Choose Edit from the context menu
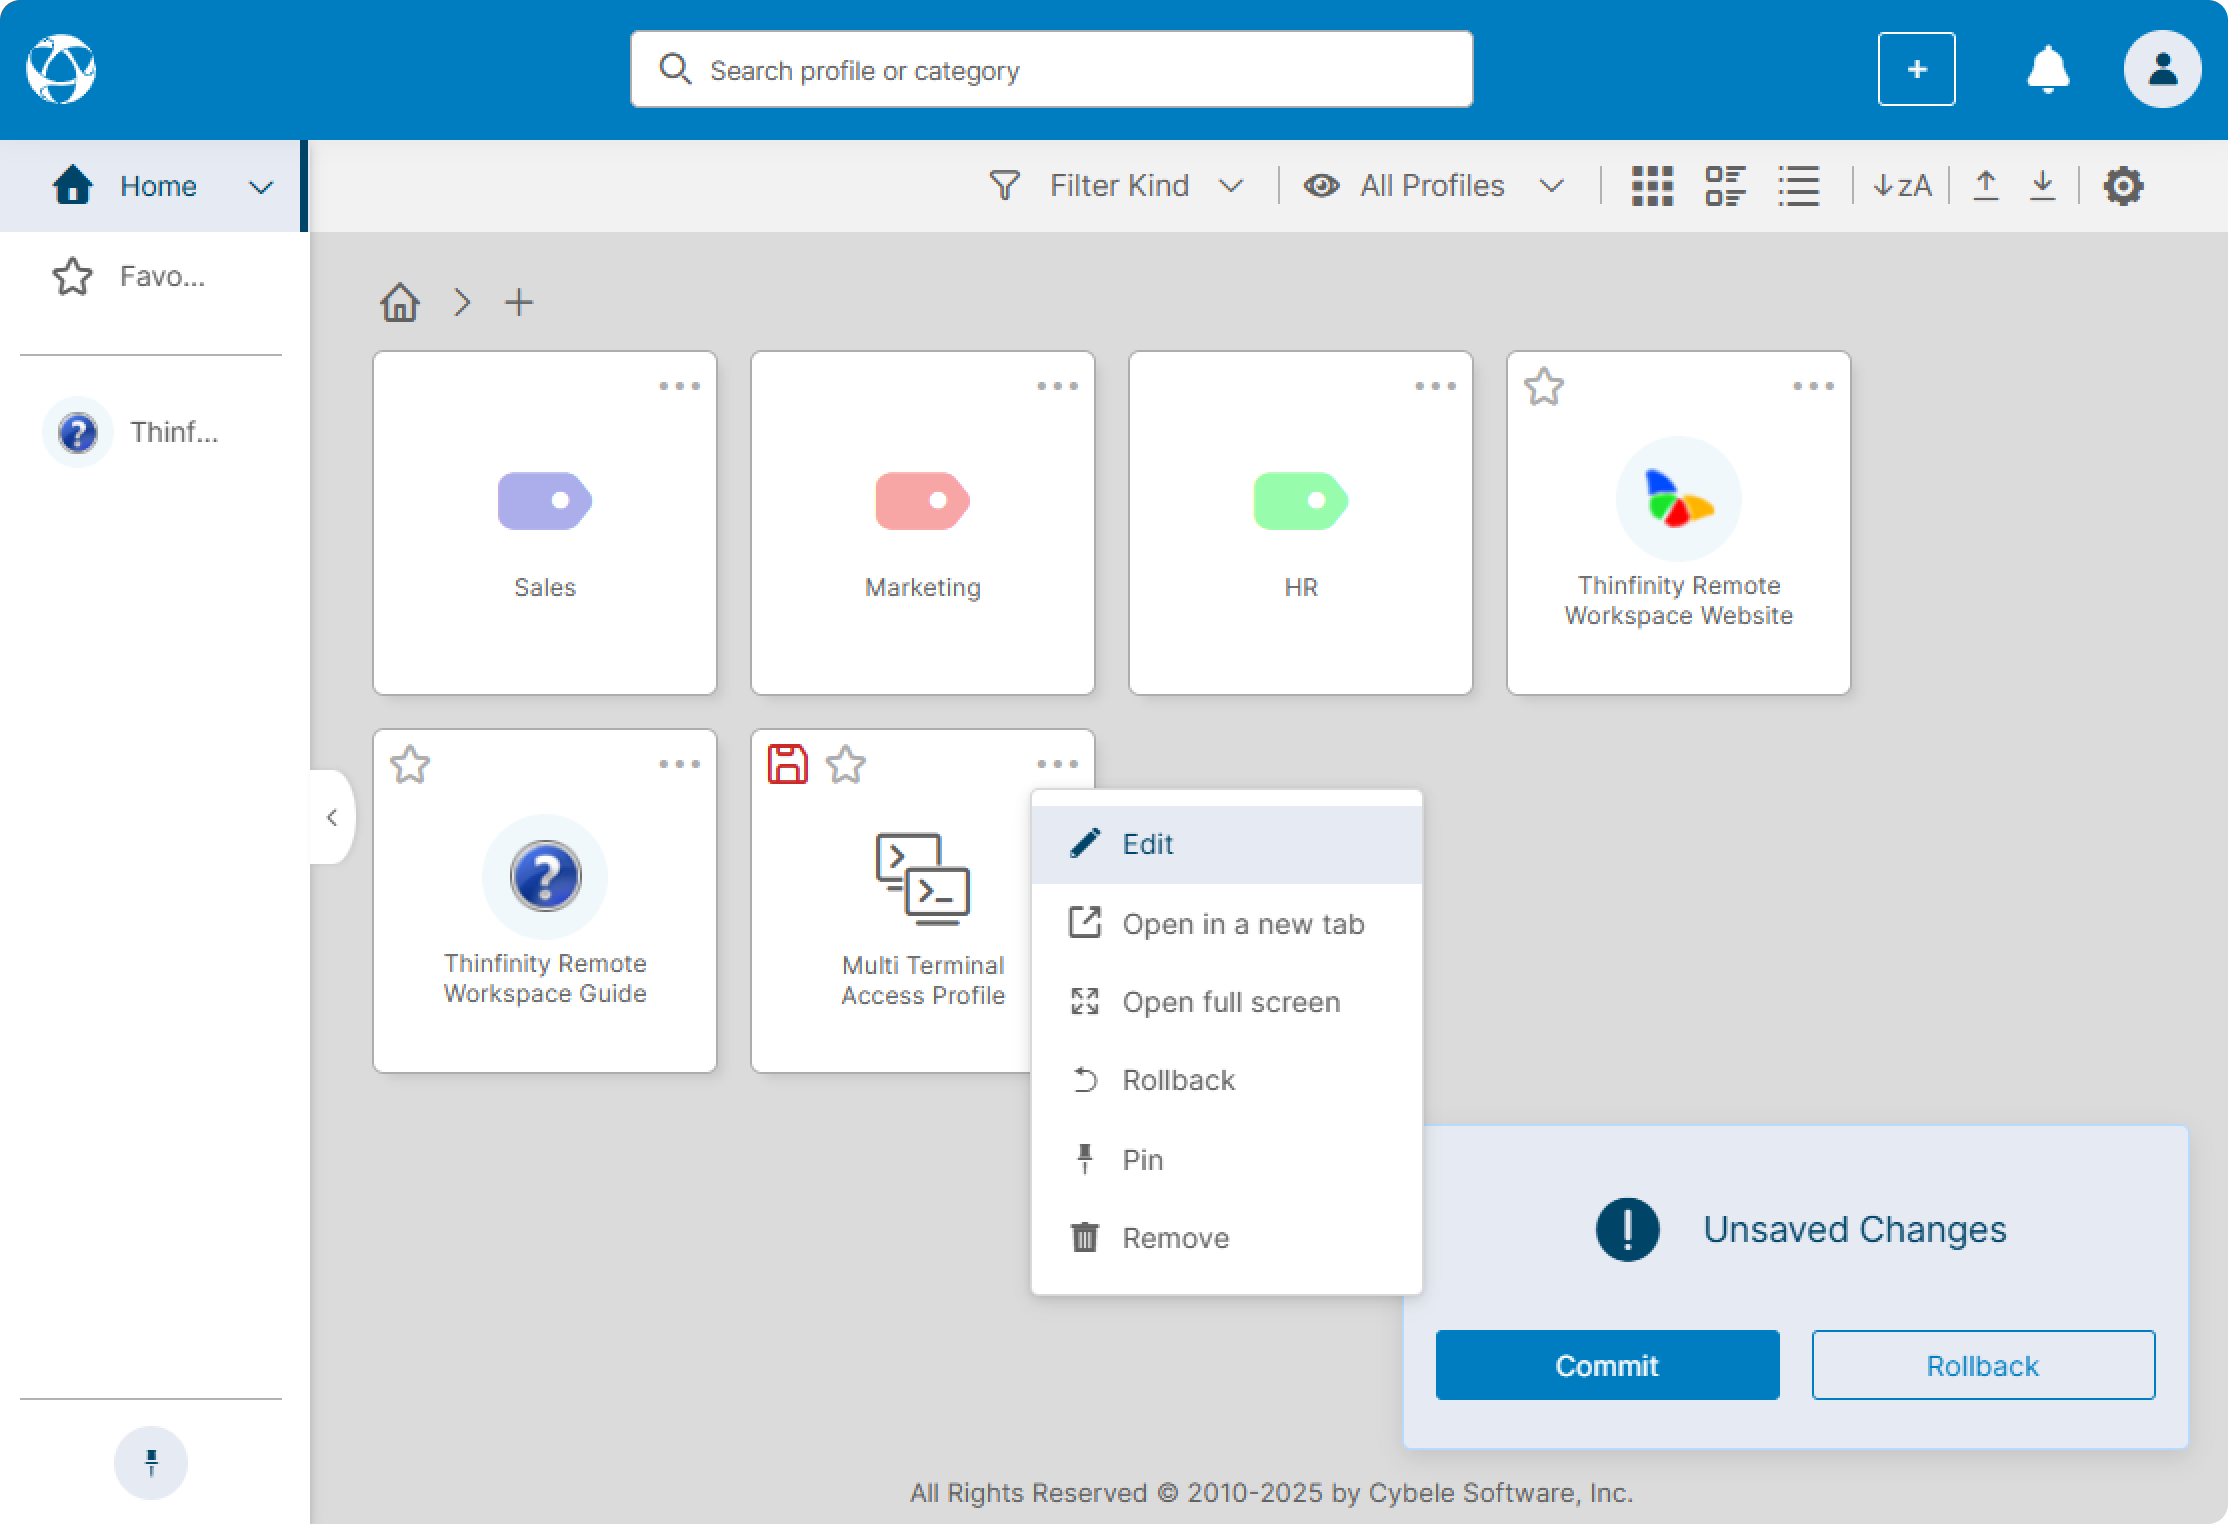Viewport: 2228px width, 1524px height. point(1226,844)
